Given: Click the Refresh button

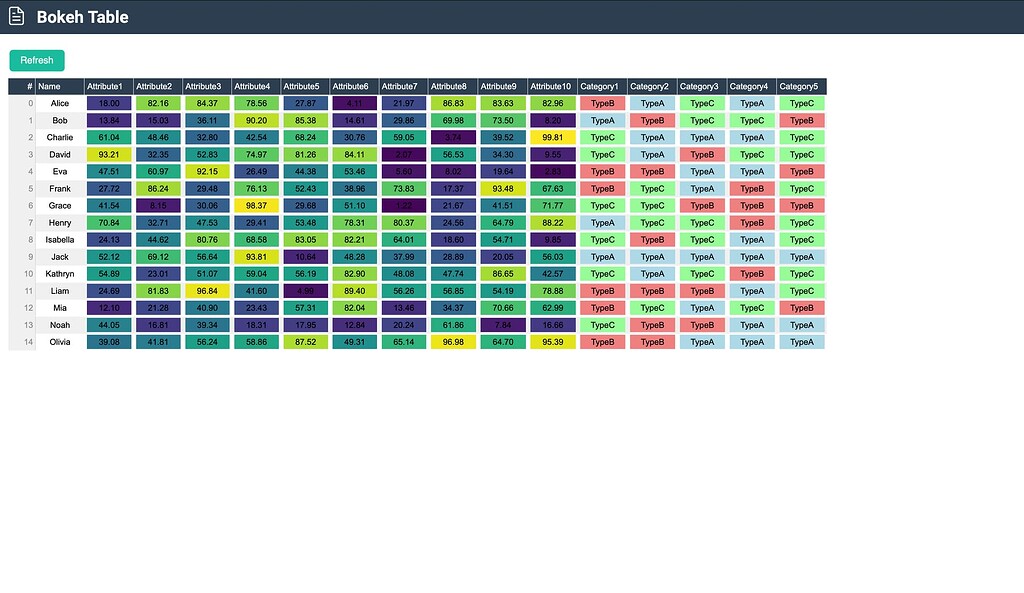Looking at the screenshot, I should point(36,60).
